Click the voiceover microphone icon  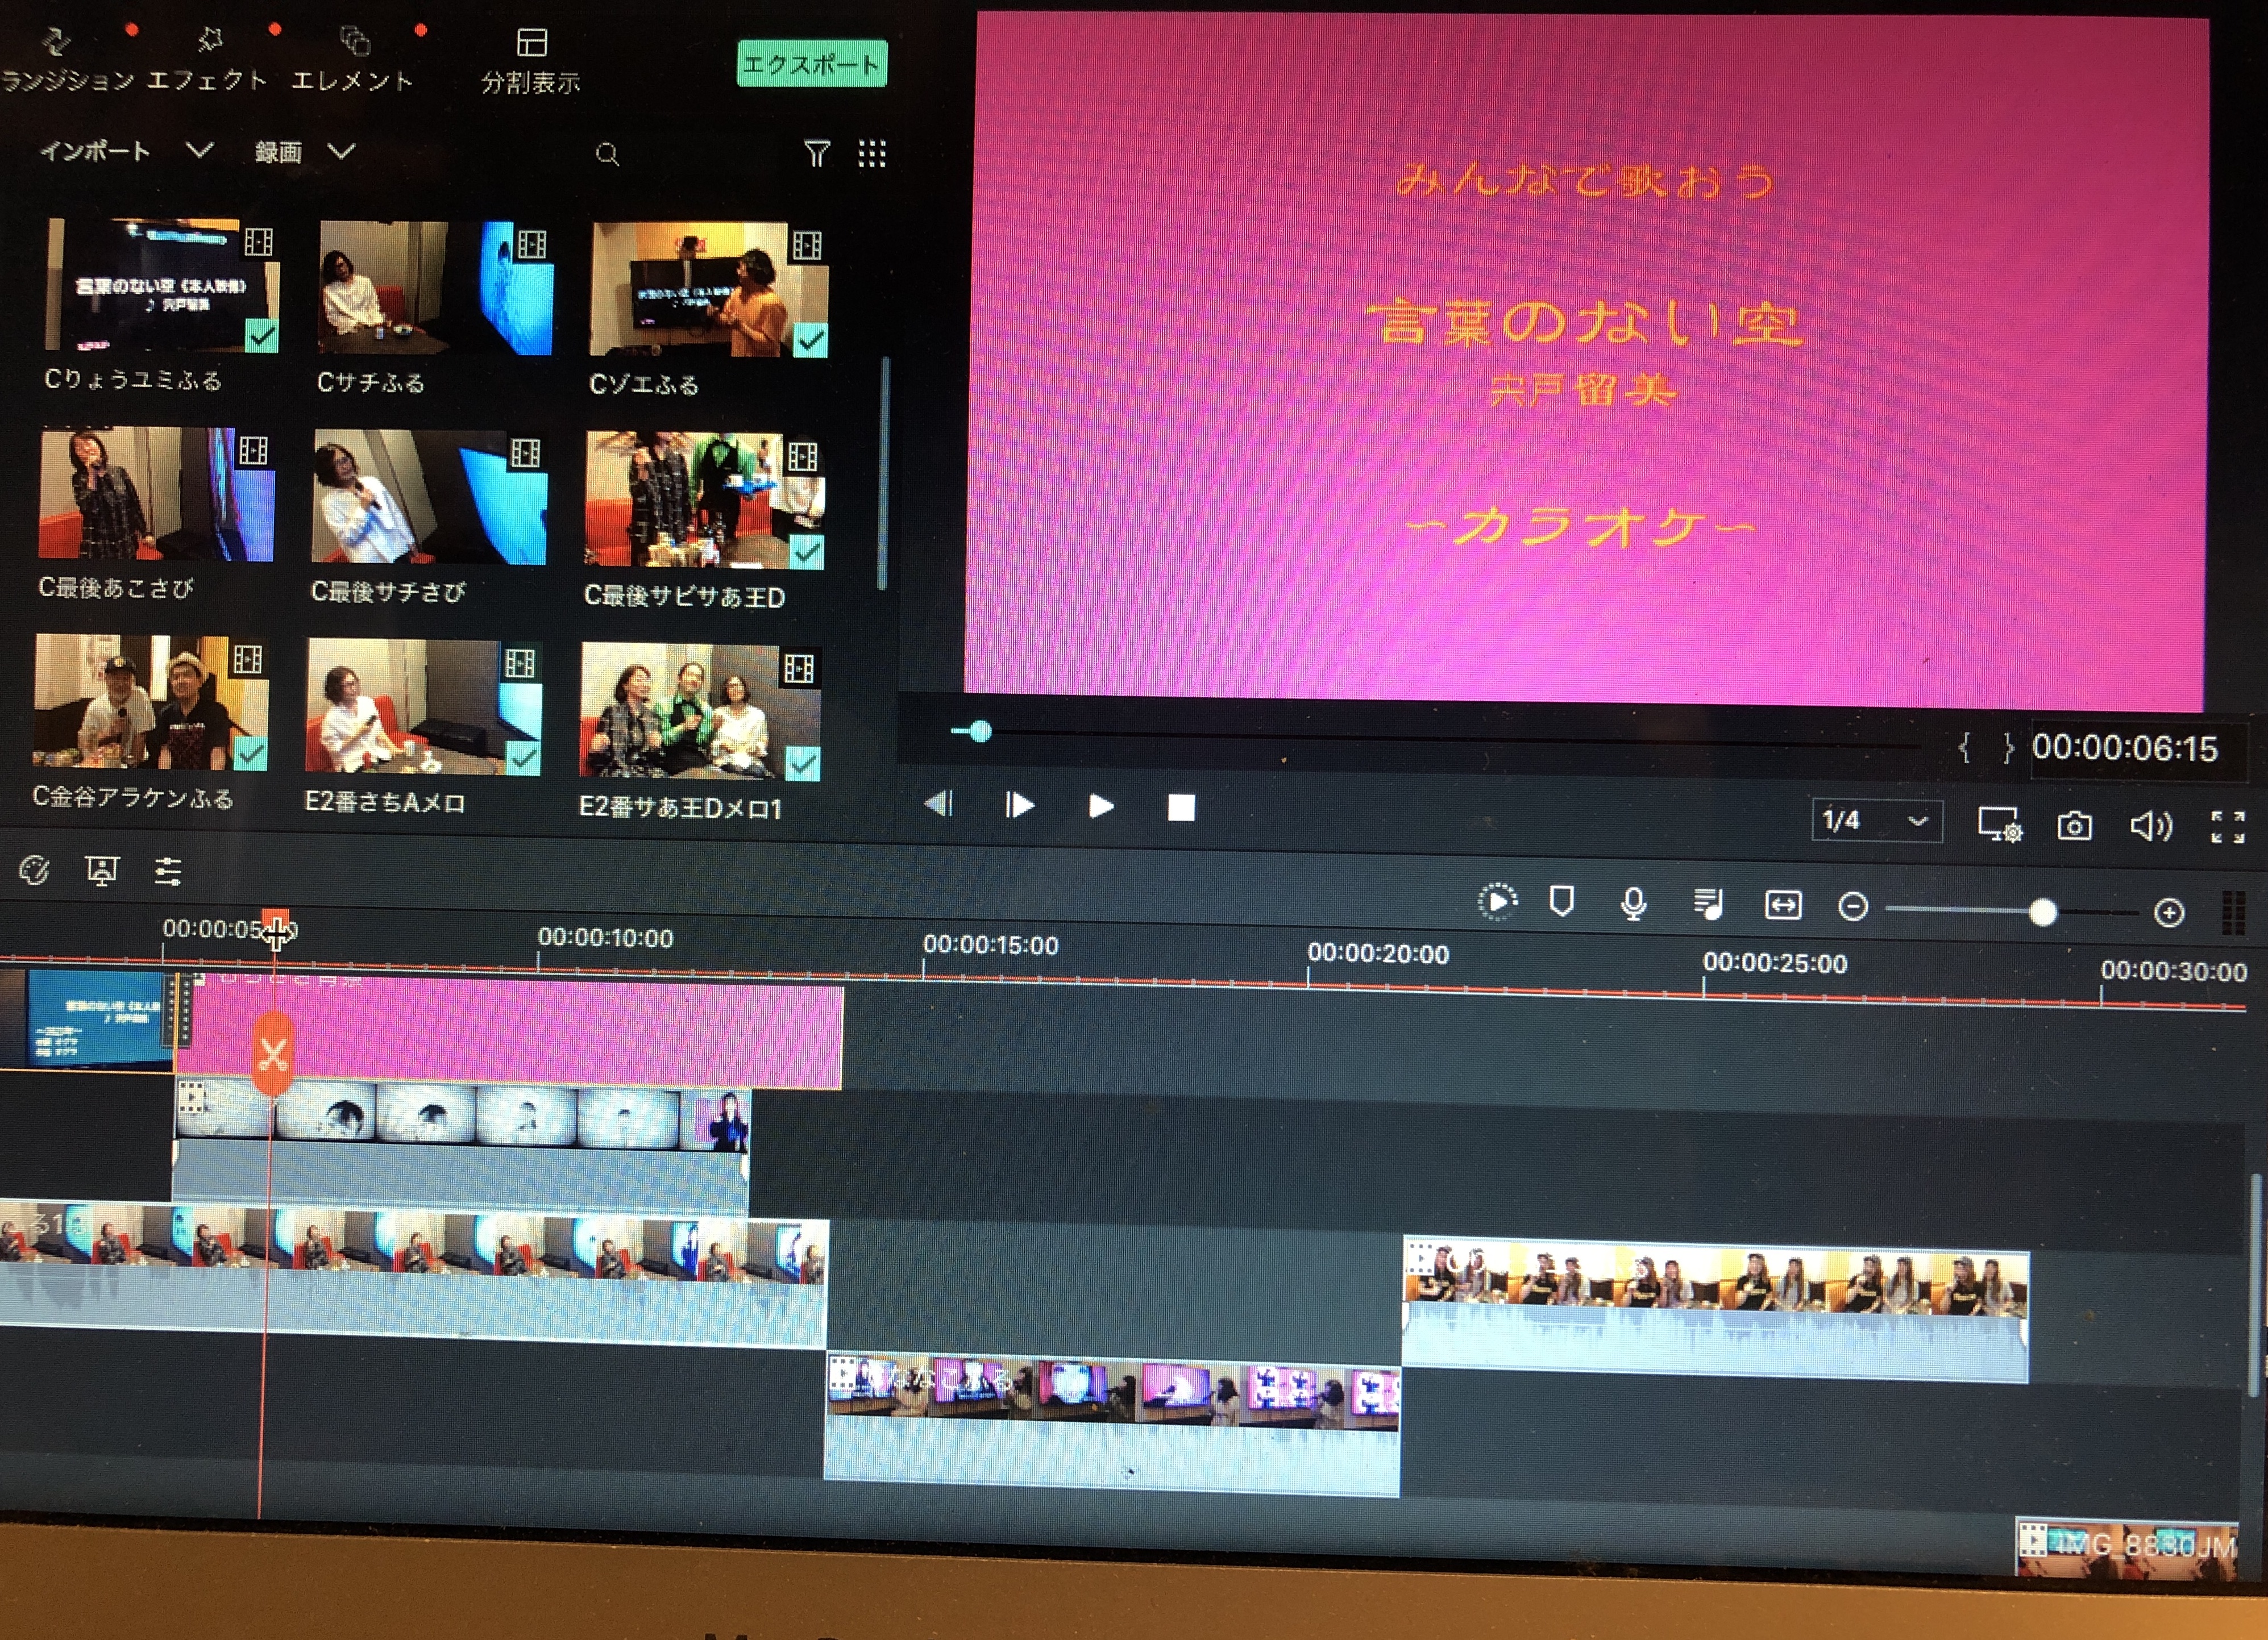pos(1633,904)
